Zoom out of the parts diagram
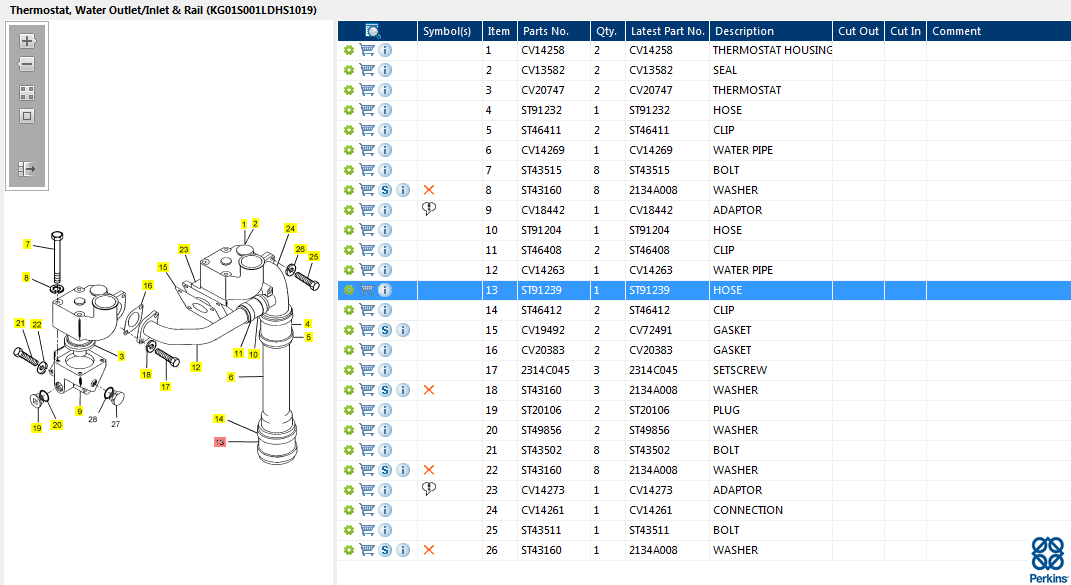The width and height of the screenshot is (1071, 585). (x=27, y=64)
